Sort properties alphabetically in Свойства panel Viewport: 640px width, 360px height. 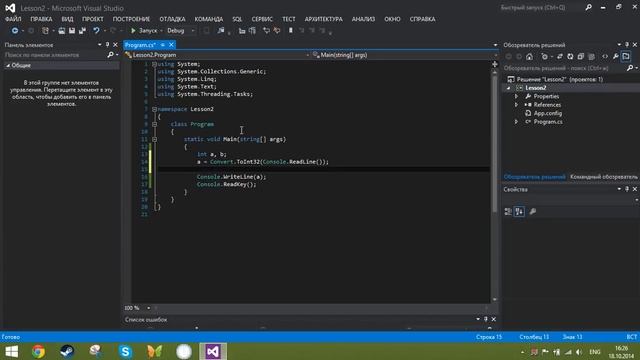click(x=519, y=211)
